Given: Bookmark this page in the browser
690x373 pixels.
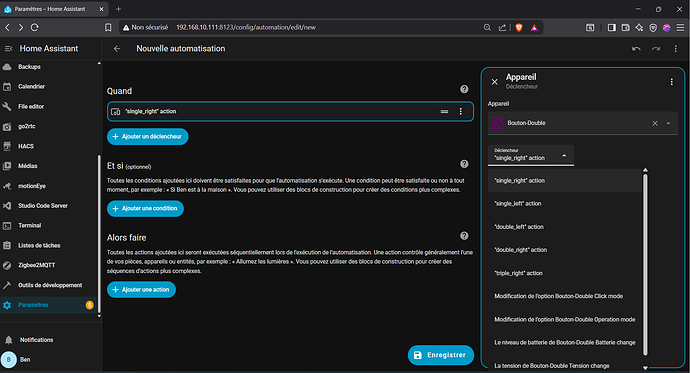Looking at the screenshot, I should tap(108, 27).
